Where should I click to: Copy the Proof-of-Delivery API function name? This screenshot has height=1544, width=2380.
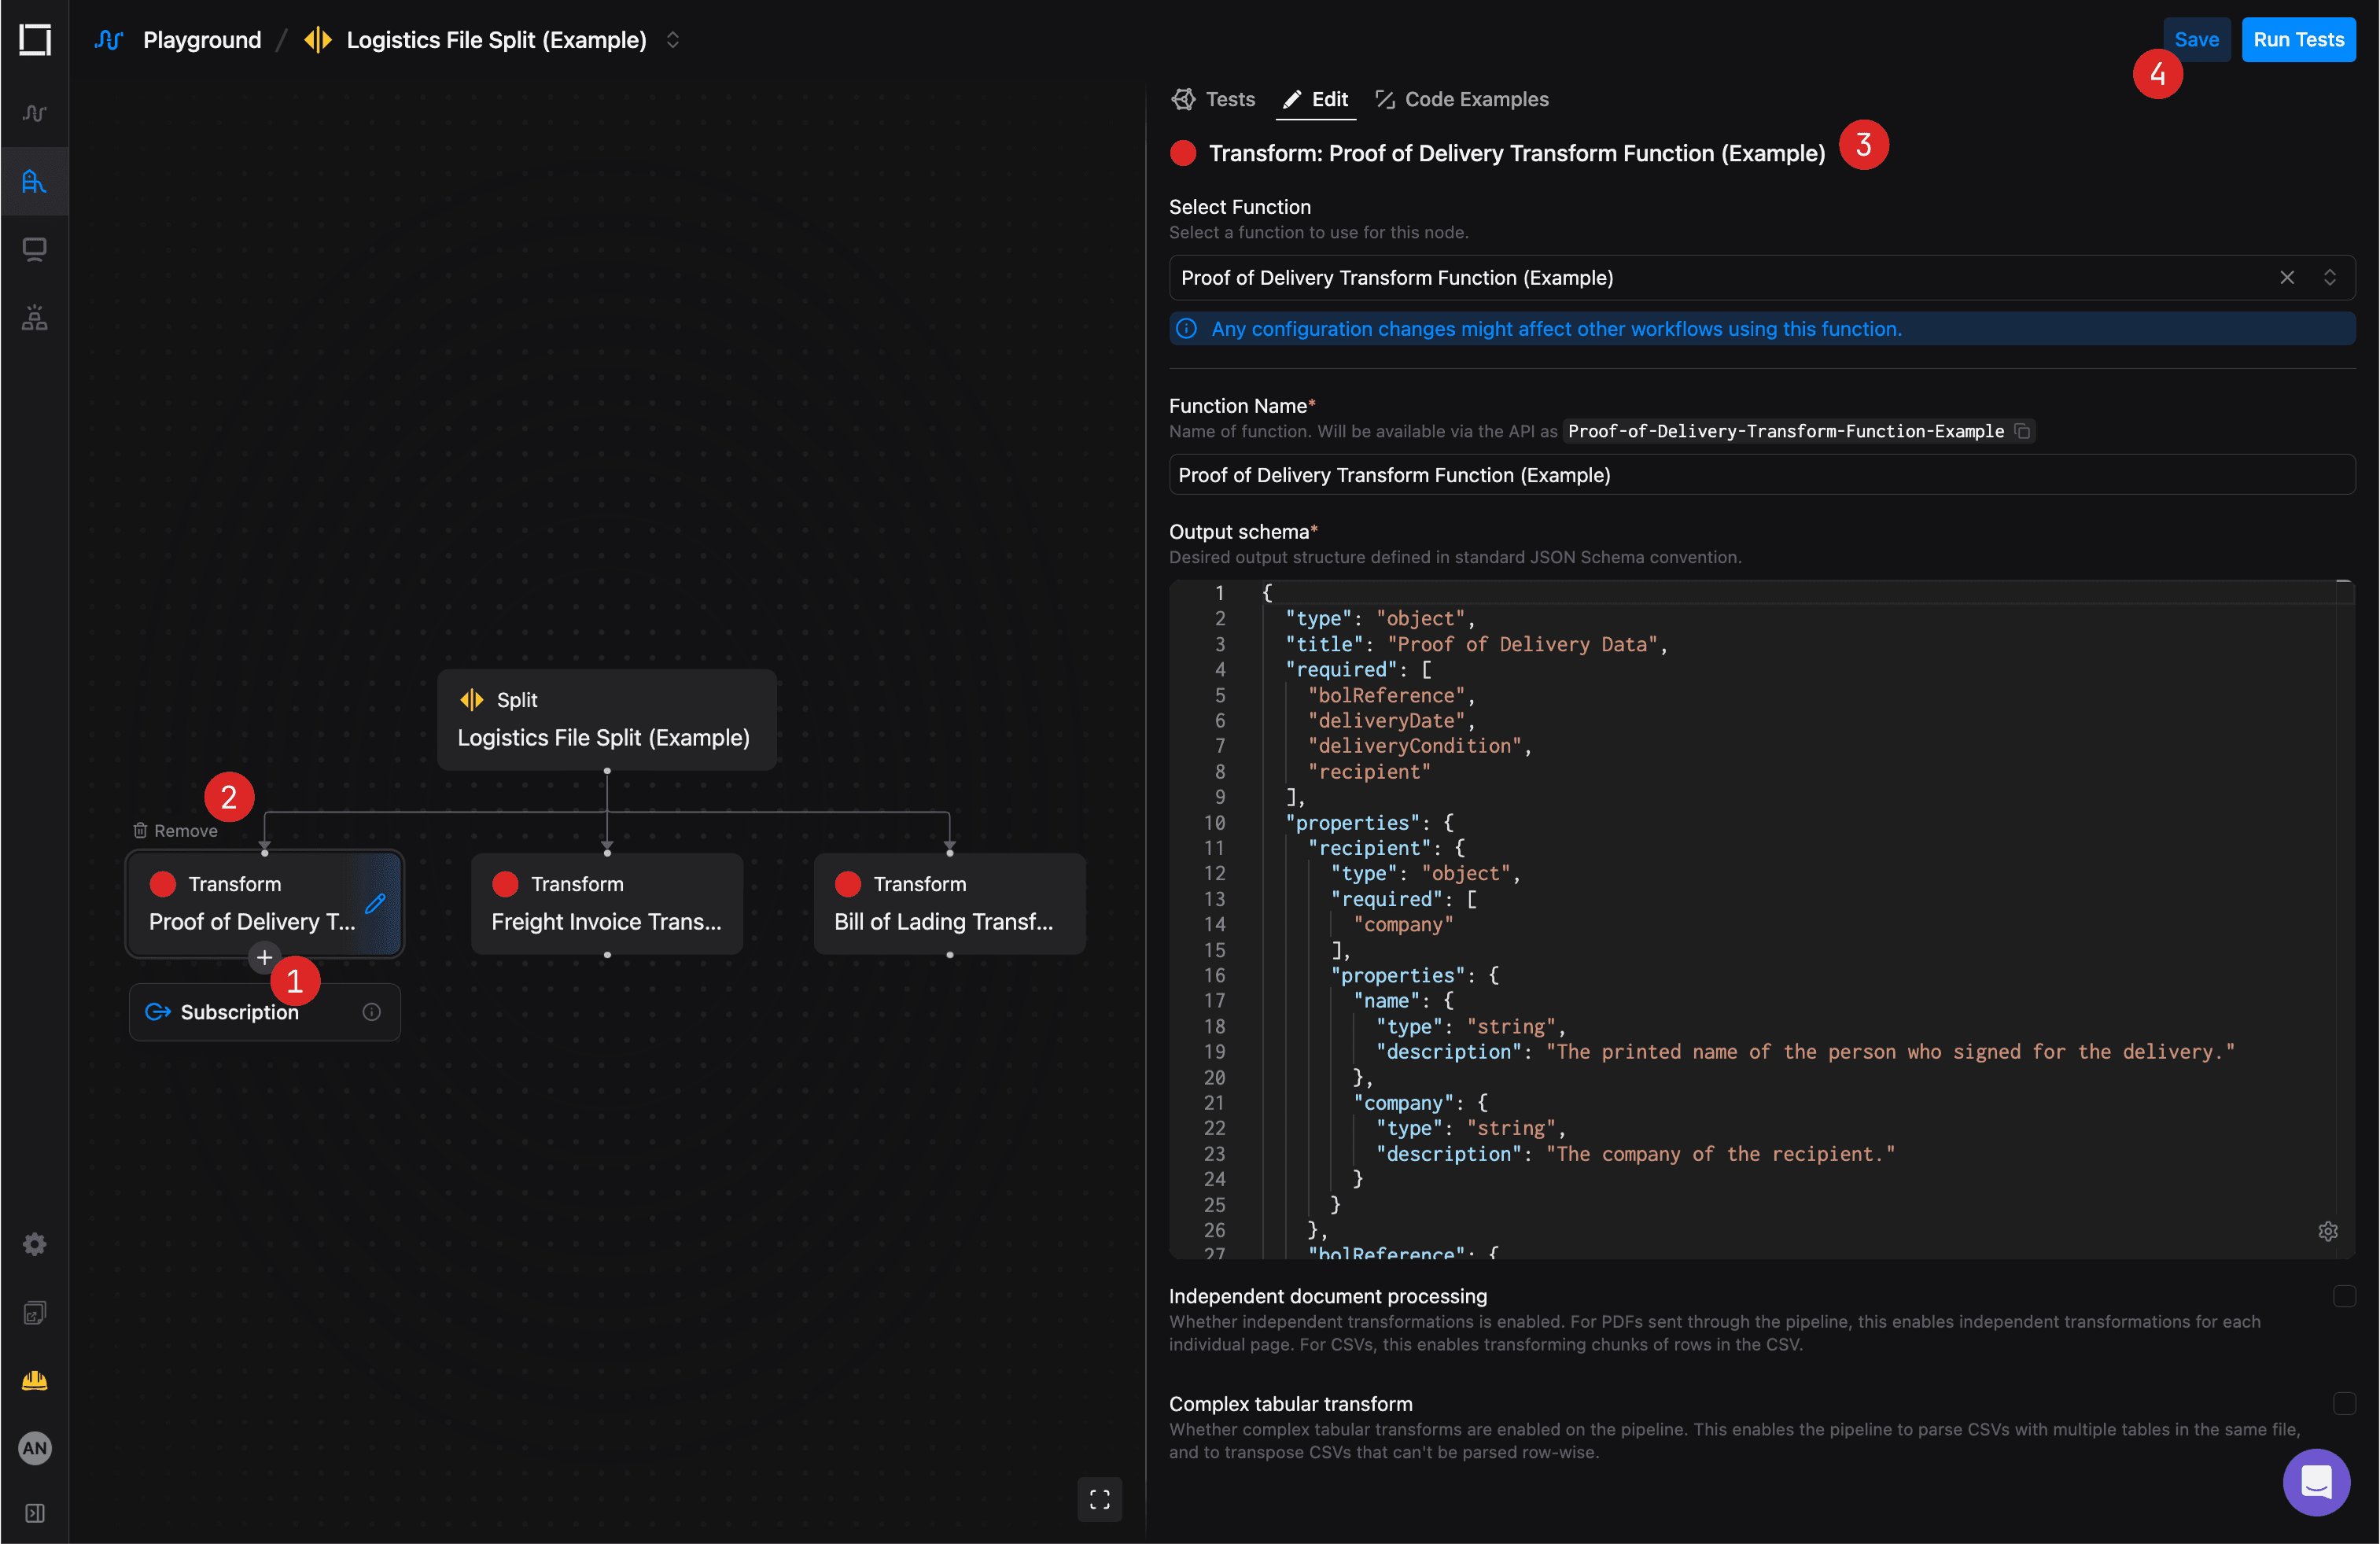[x=2023, y=431]
